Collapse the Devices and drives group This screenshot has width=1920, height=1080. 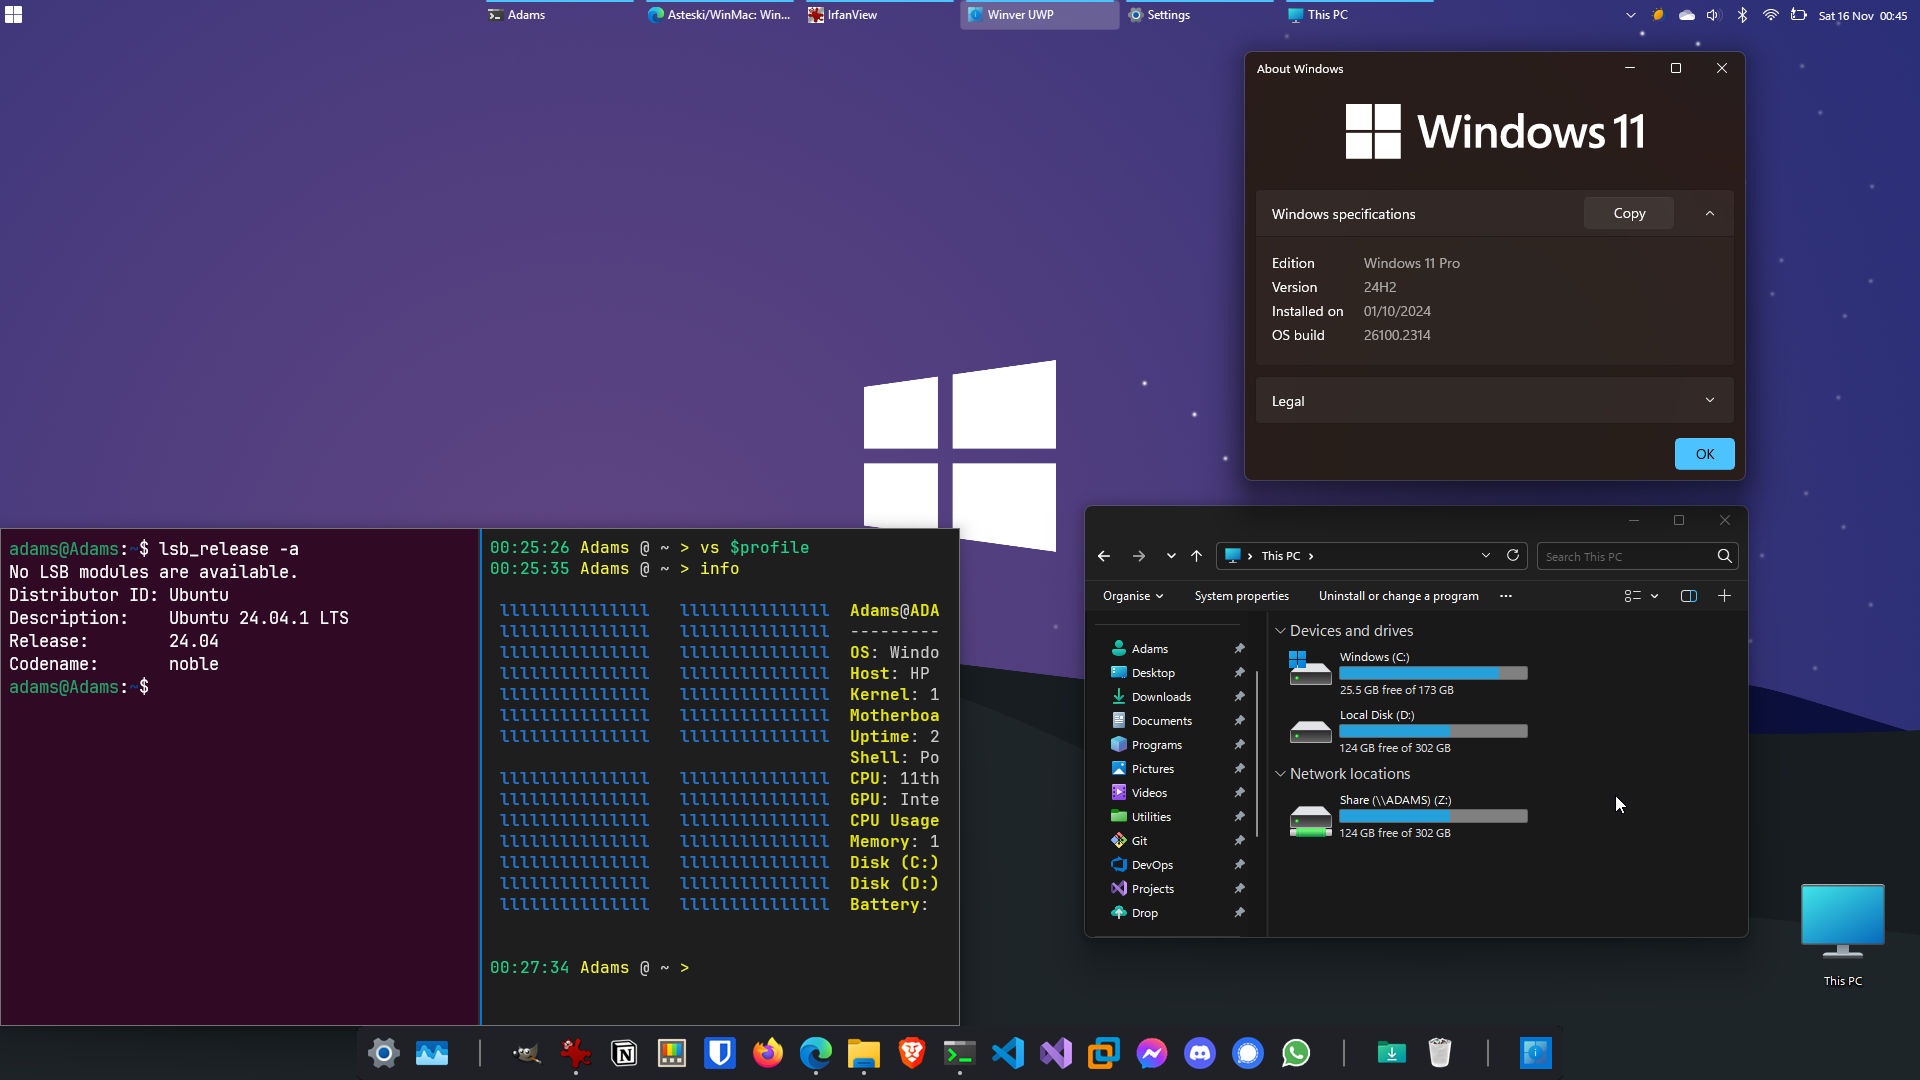1281,631
